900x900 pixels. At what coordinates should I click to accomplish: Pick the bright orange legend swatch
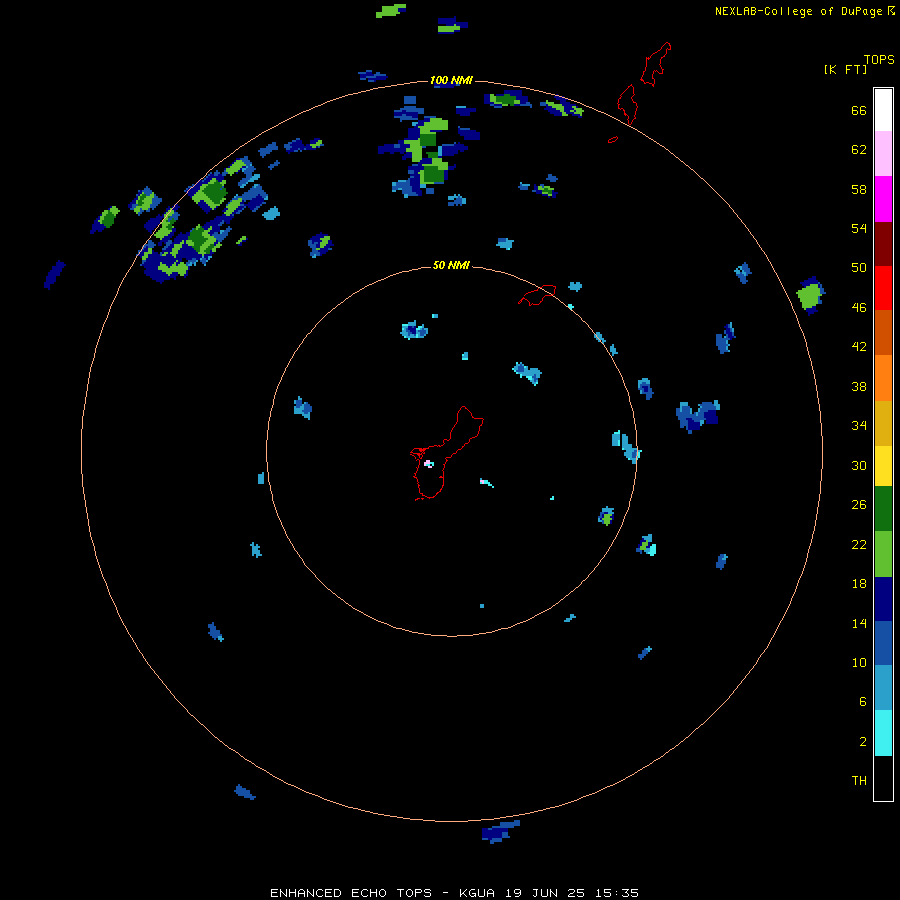point(883,378)
